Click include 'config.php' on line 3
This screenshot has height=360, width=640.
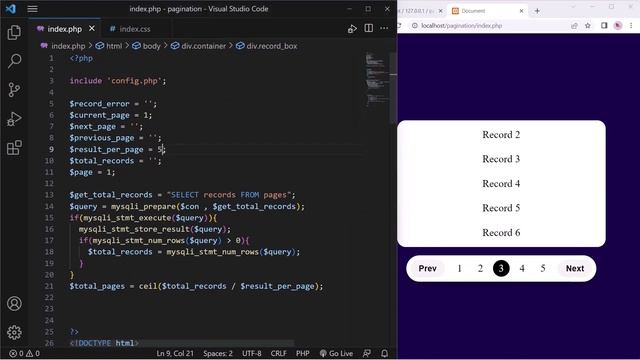pos(118,81)
